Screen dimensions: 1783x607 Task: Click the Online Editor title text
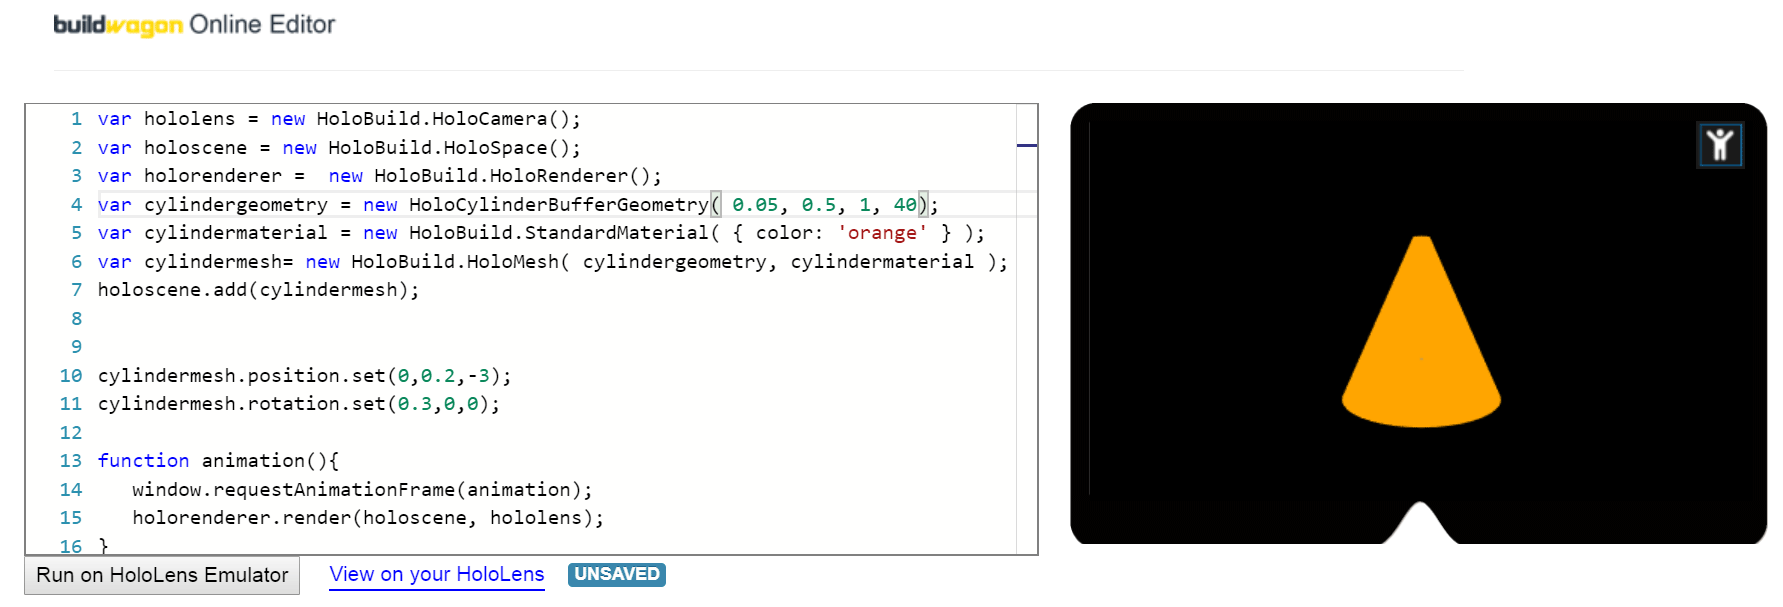click(262, 25)
